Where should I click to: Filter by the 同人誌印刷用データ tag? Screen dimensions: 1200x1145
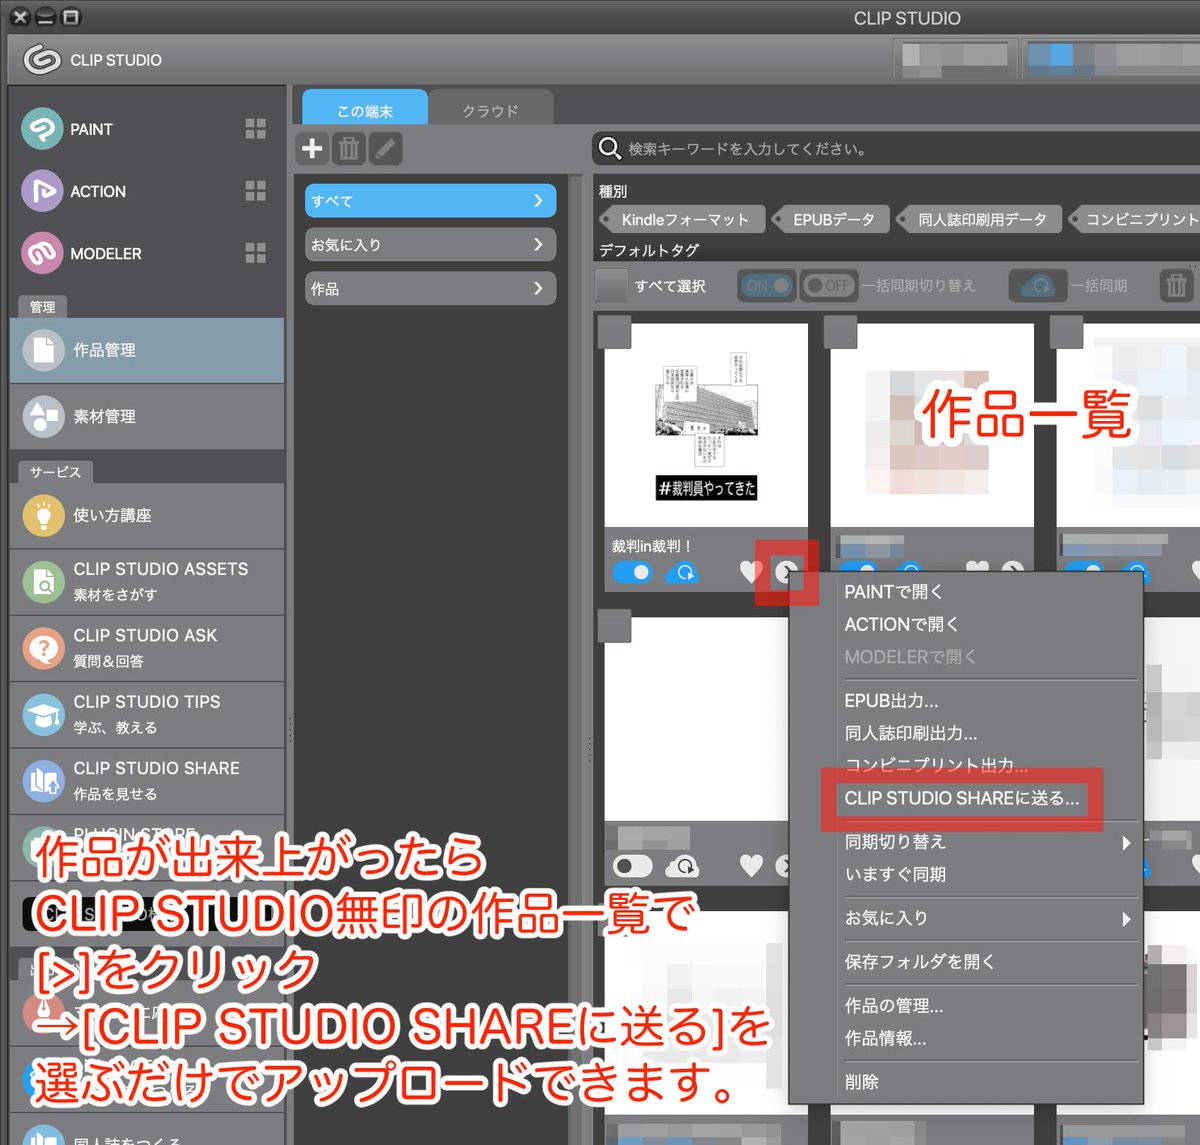(980, 220)
